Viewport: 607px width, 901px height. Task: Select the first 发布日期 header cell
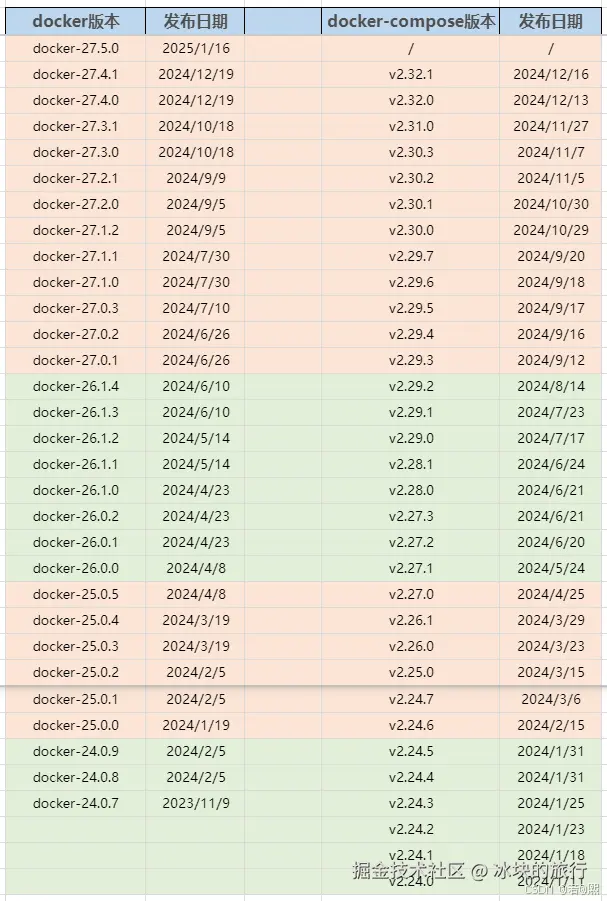pyautogui.click(x=195, y=22)
